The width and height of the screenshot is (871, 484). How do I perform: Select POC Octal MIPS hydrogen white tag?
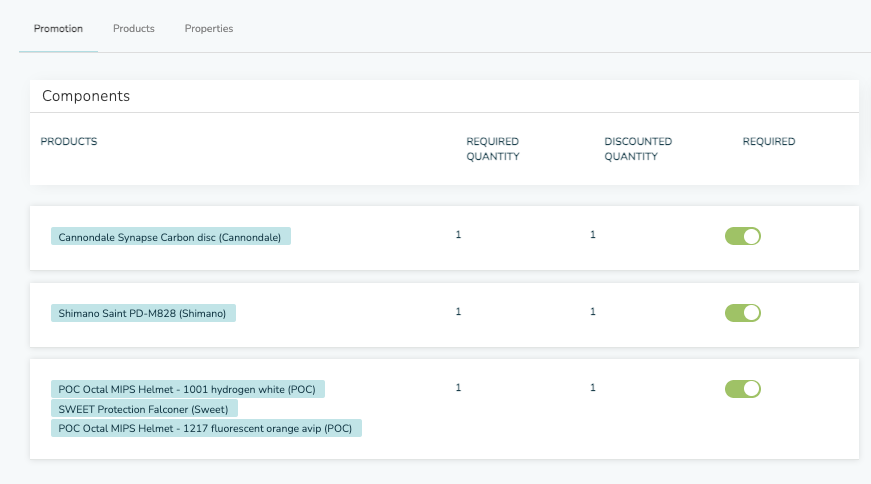coord(188,389)
